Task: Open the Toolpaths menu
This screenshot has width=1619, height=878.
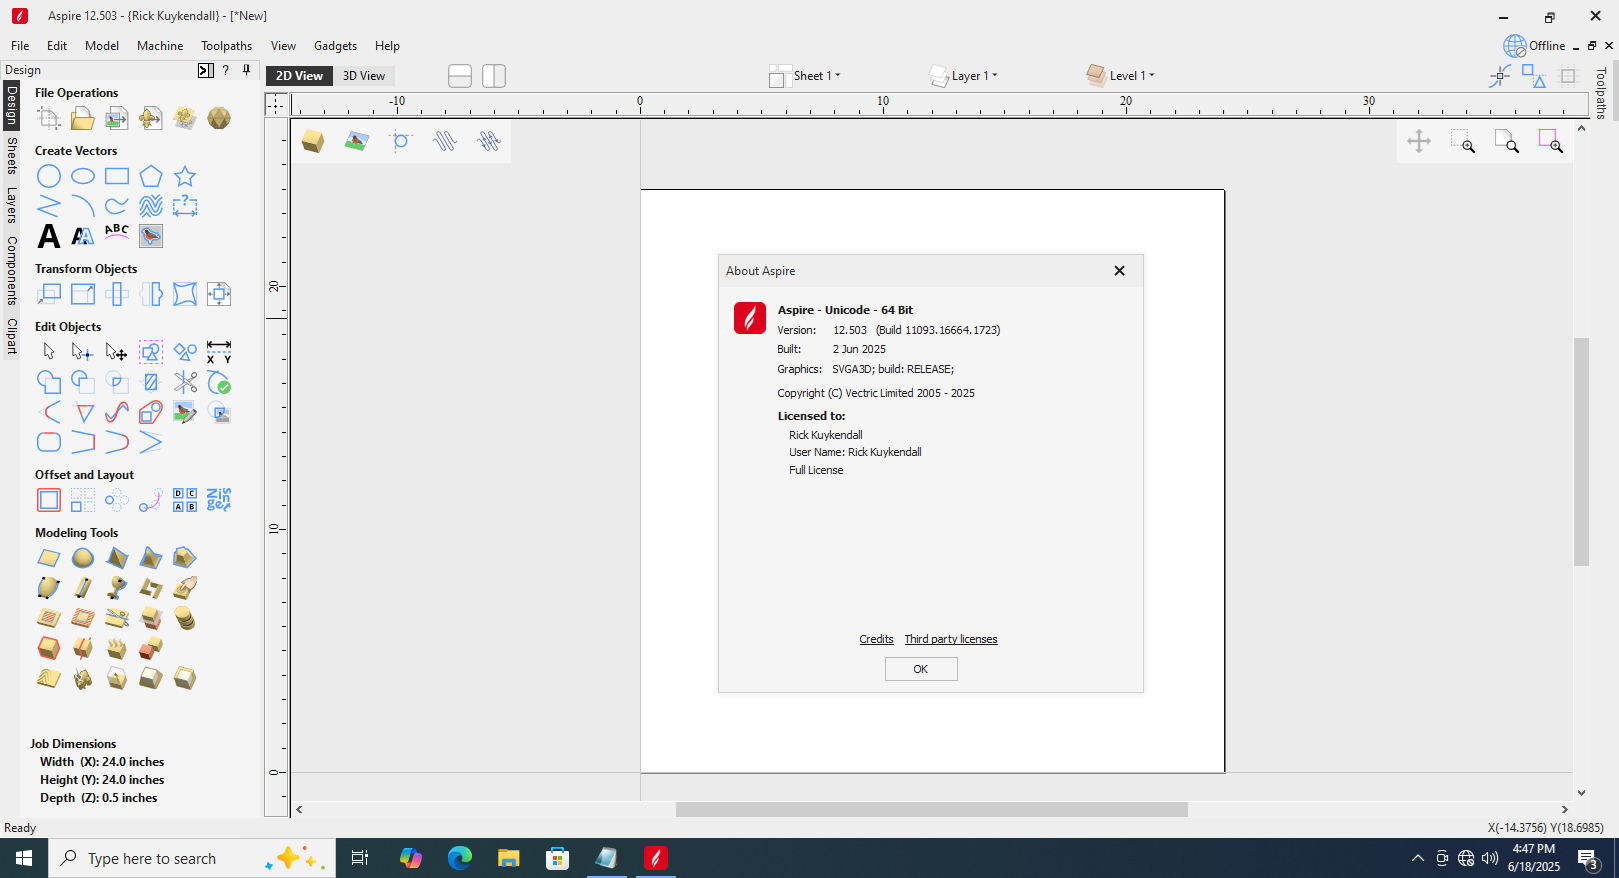Action: (226, 46)
